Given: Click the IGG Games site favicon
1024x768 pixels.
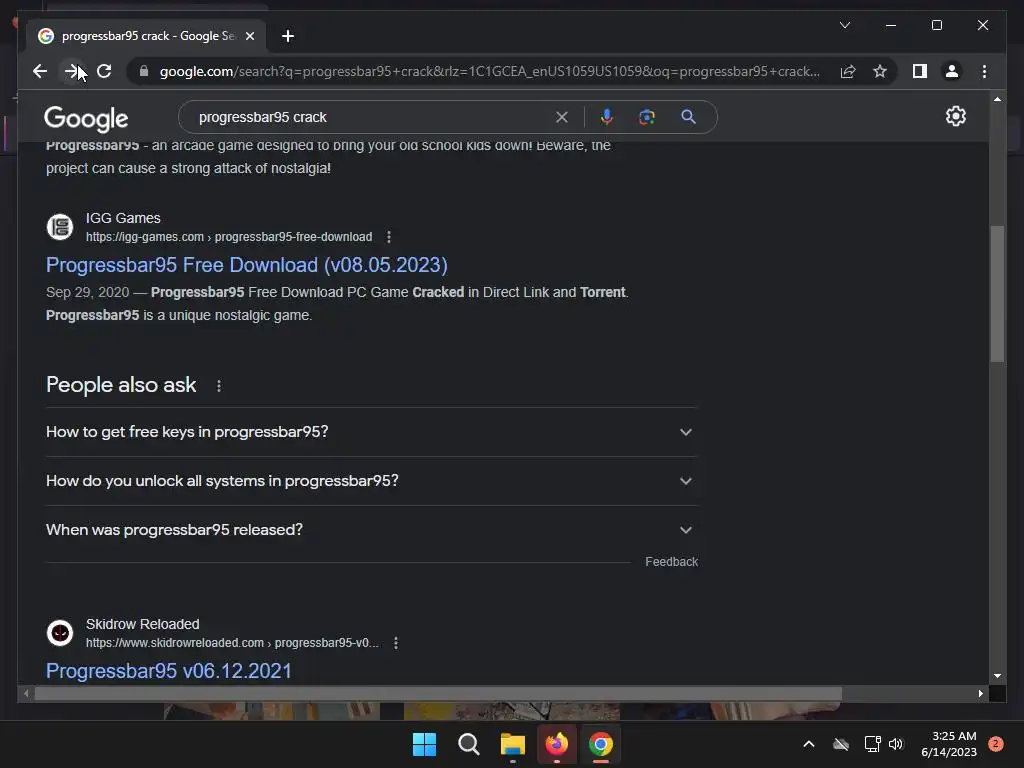Looking at the screenshot, I should 60,227.
